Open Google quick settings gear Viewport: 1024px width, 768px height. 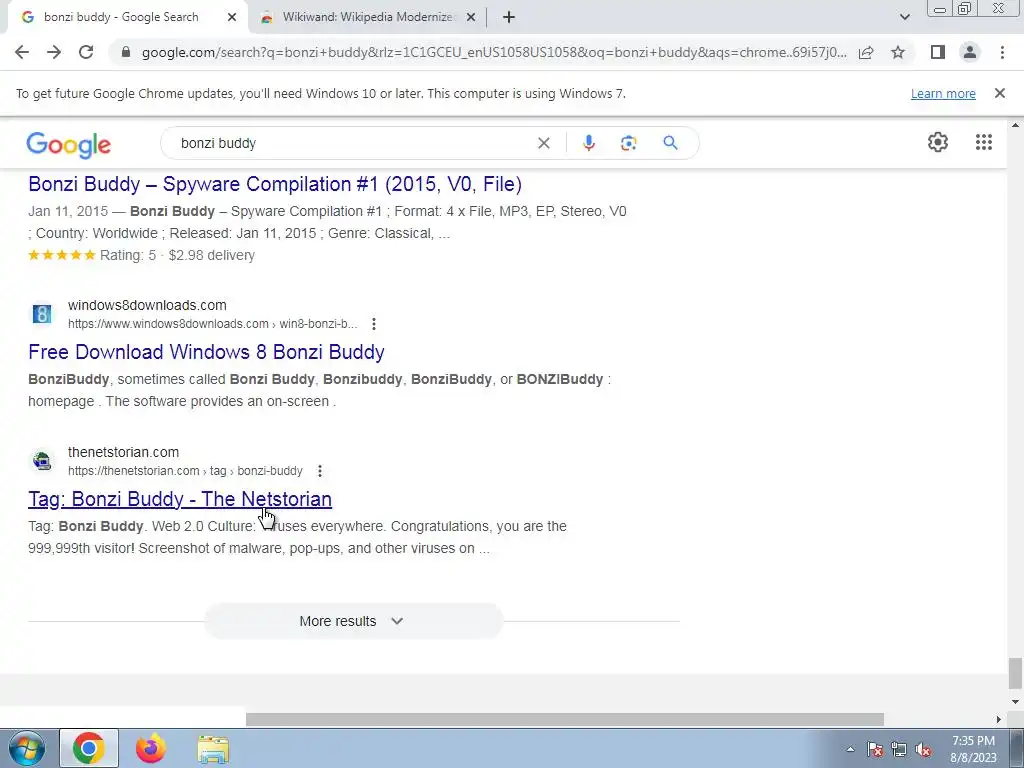coord(938,142)
